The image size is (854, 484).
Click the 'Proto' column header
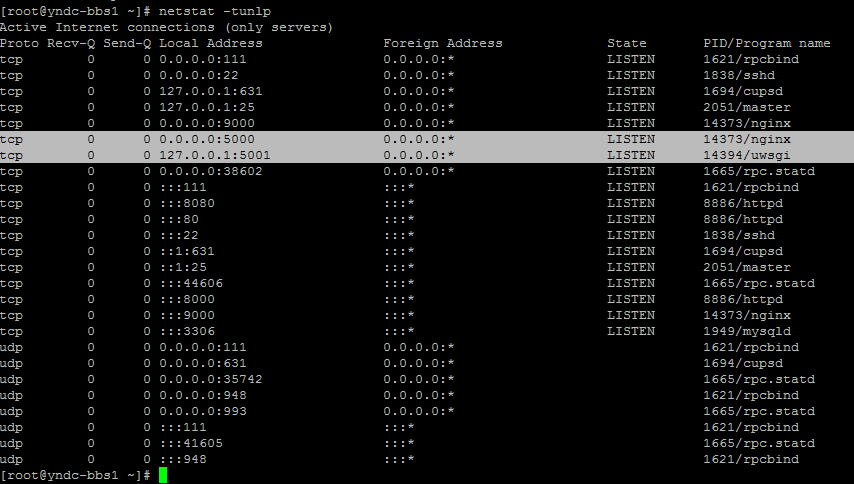coord(20,43)
